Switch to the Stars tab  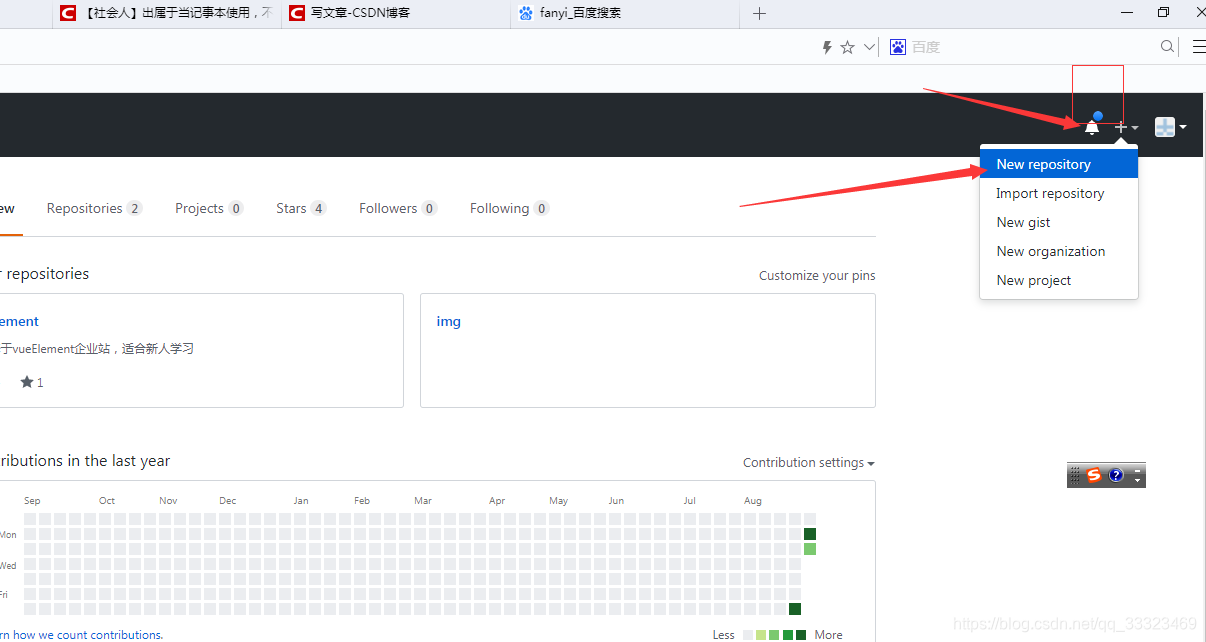pos(301,208)
